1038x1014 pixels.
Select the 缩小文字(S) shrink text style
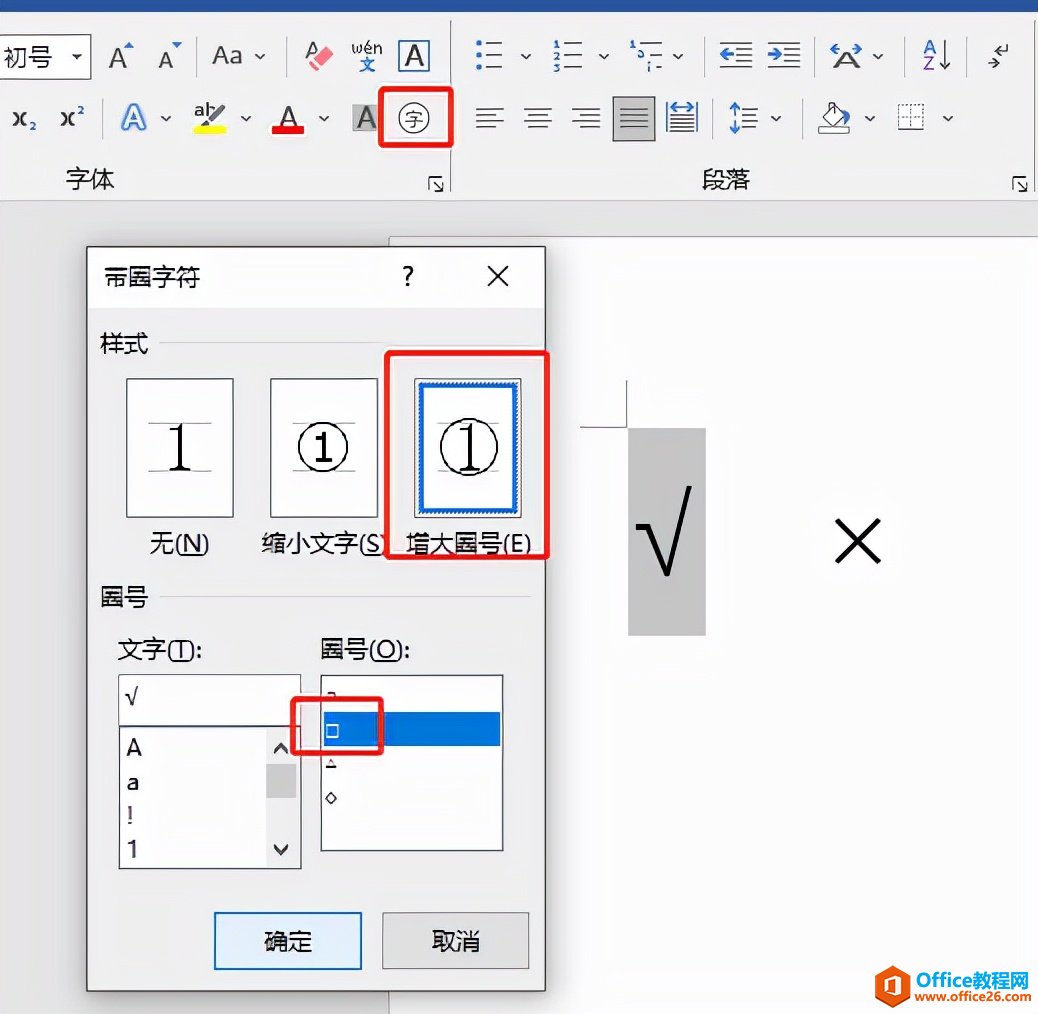tap(322, 448)
